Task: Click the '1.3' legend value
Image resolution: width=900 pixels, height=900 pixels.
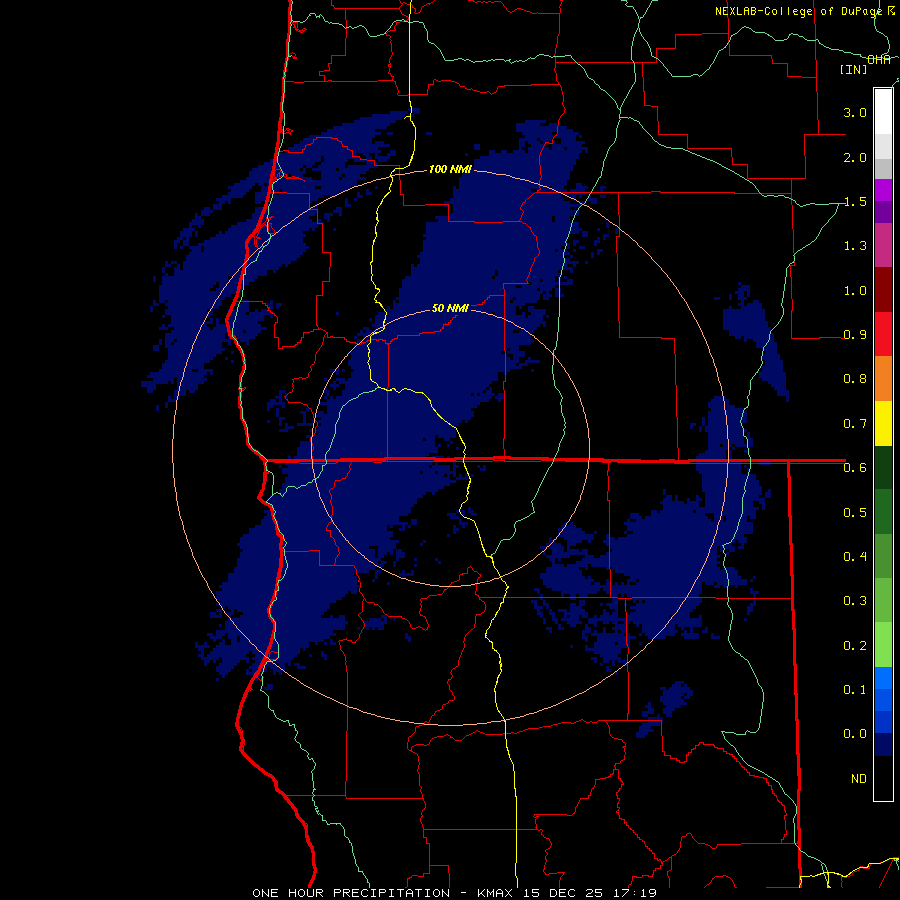Action: point(855,246)
